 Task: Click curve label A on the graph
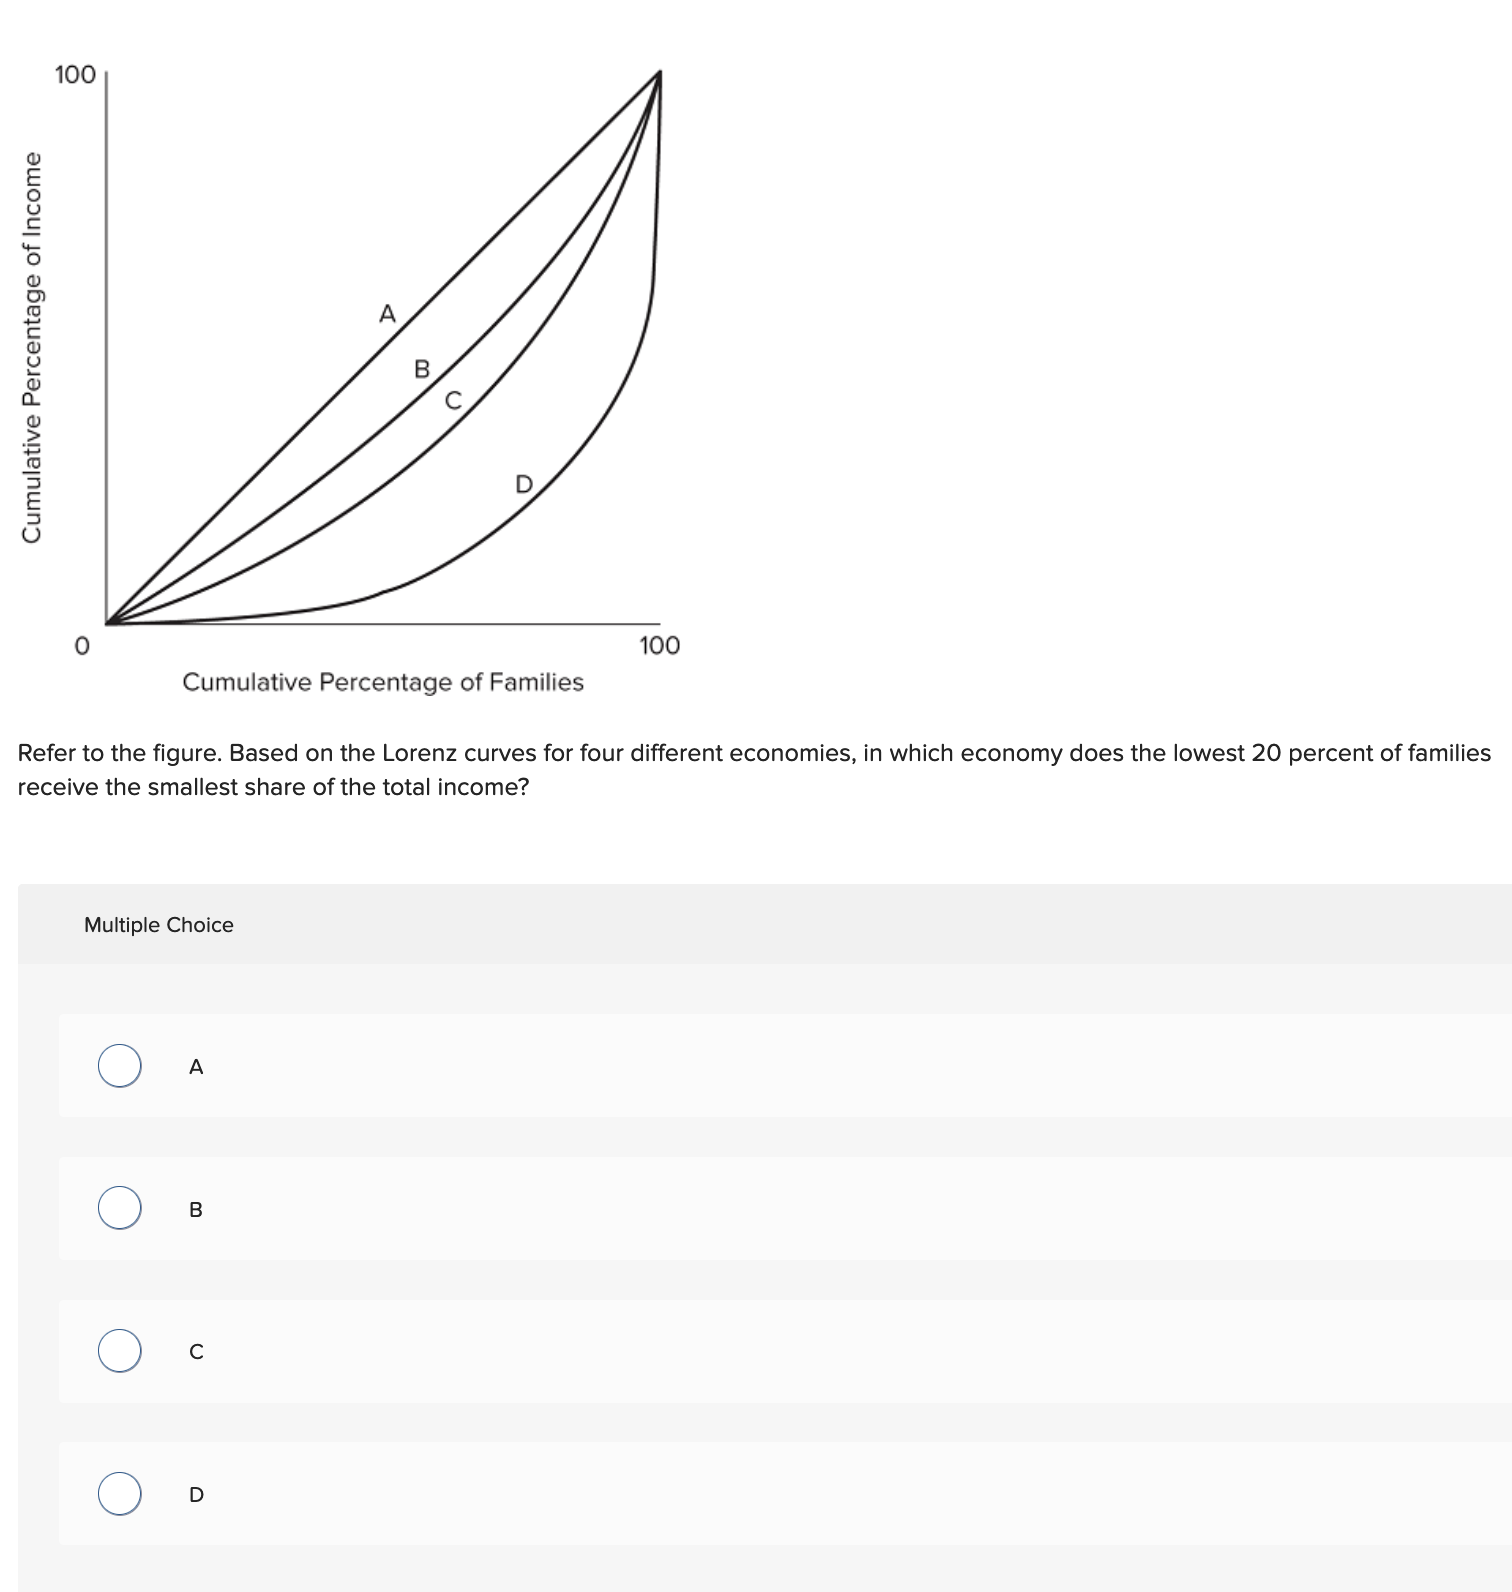click(x=387, y=313)
